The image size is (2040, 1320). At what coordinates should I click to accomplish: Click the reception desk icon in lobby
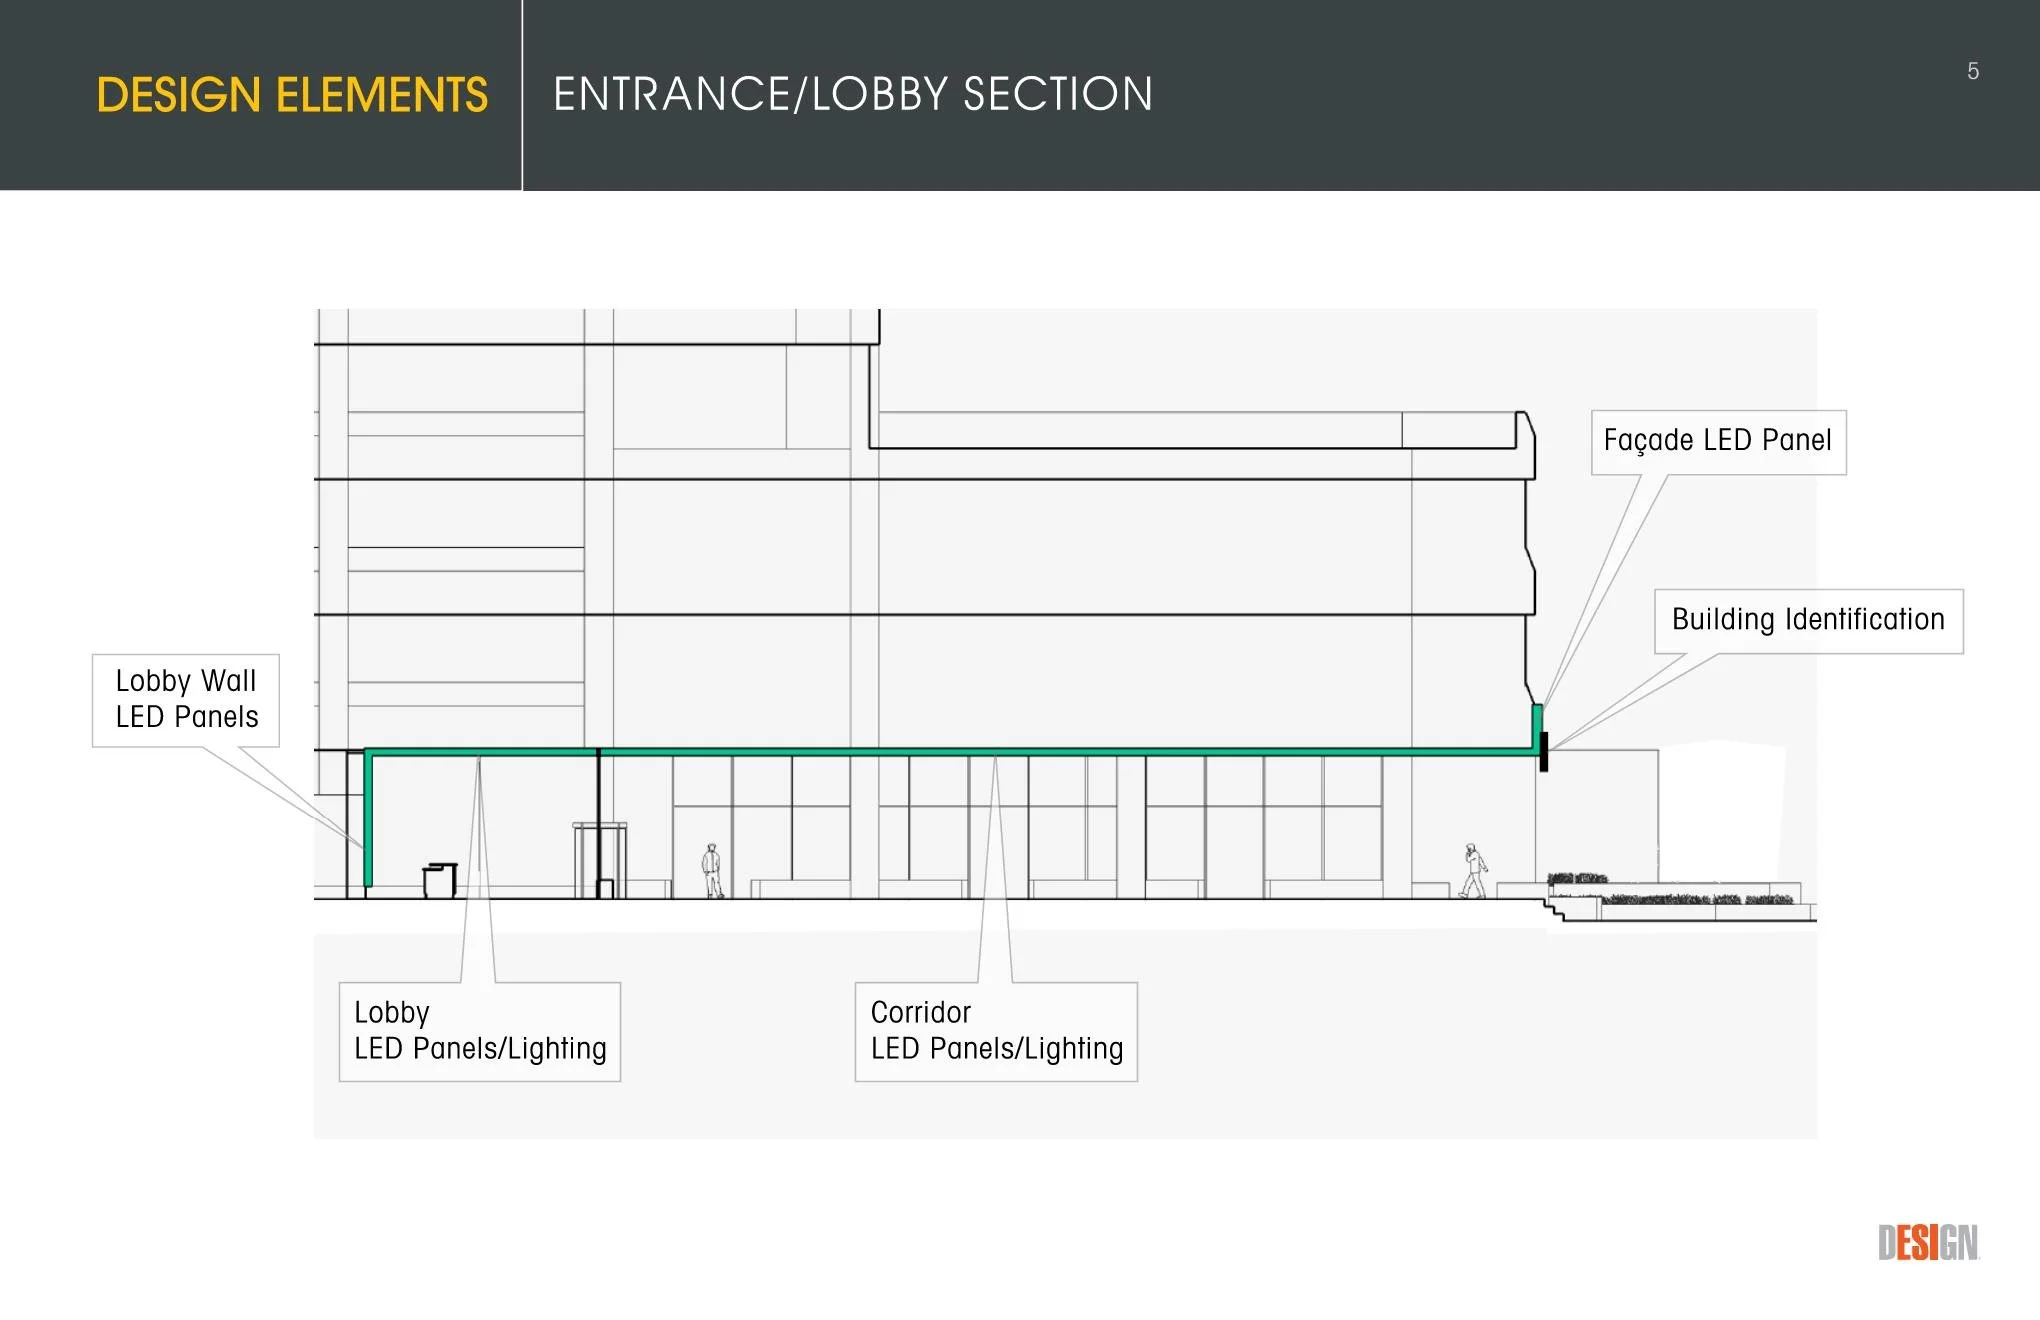tap(439, 880)
